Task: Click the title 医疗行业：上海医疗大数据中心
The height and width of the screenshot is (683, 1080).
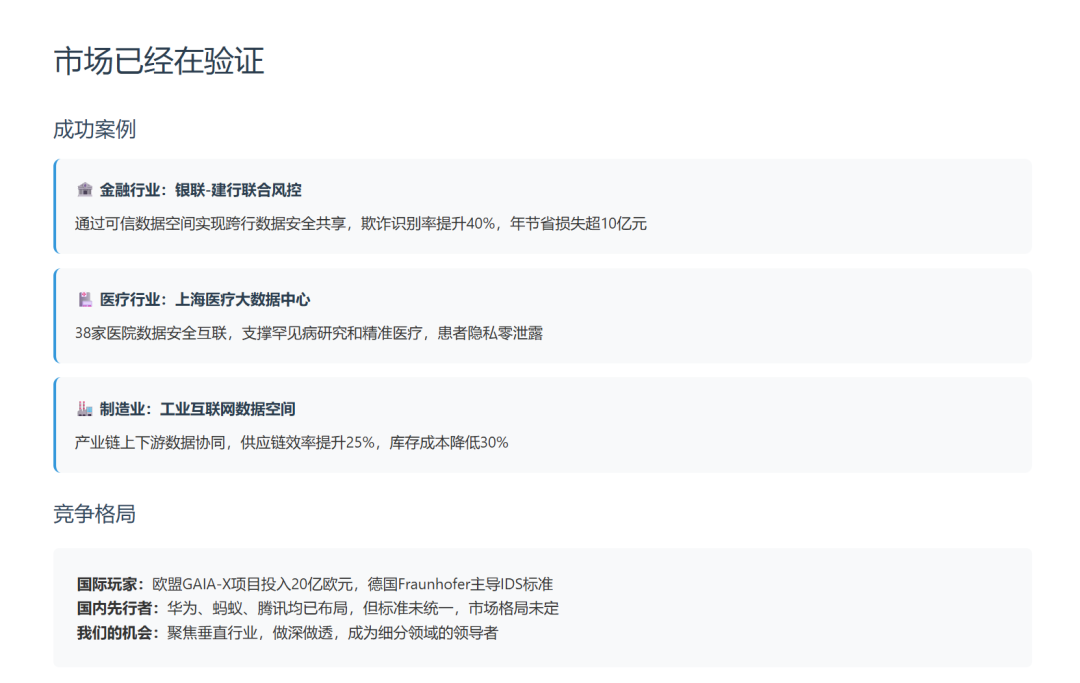Action: click(x=205, y=300)
